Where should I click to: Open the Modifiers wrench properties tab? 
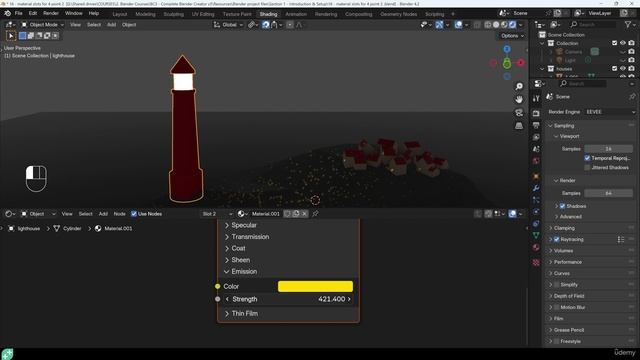coord(536,188)
